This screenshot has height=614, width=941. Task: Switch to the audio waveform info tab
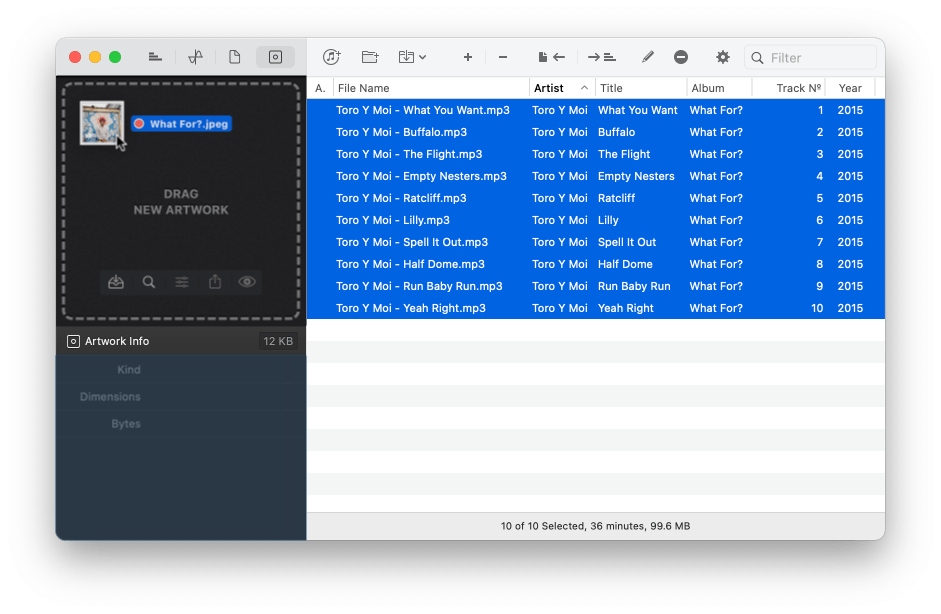tap(196, 57)
